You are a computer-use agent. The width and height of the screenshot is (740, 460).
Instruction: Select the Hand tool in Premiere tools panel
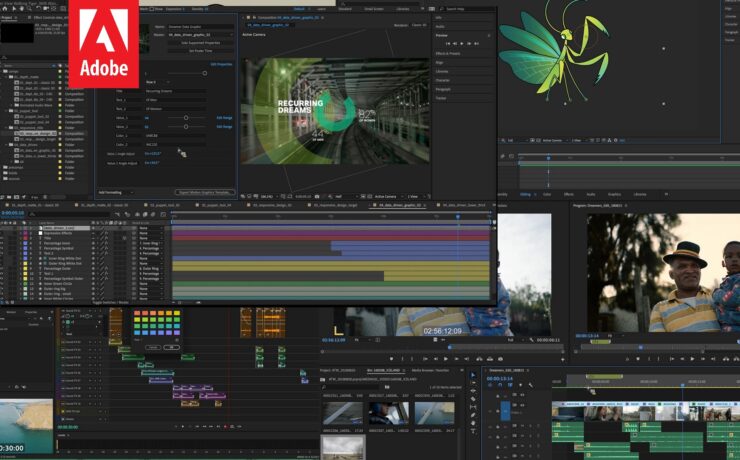[473, 423]
